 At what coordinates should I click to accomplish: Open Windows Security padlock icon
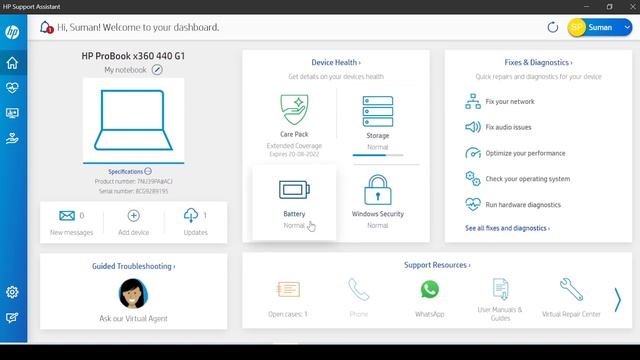tap(378, 190)
